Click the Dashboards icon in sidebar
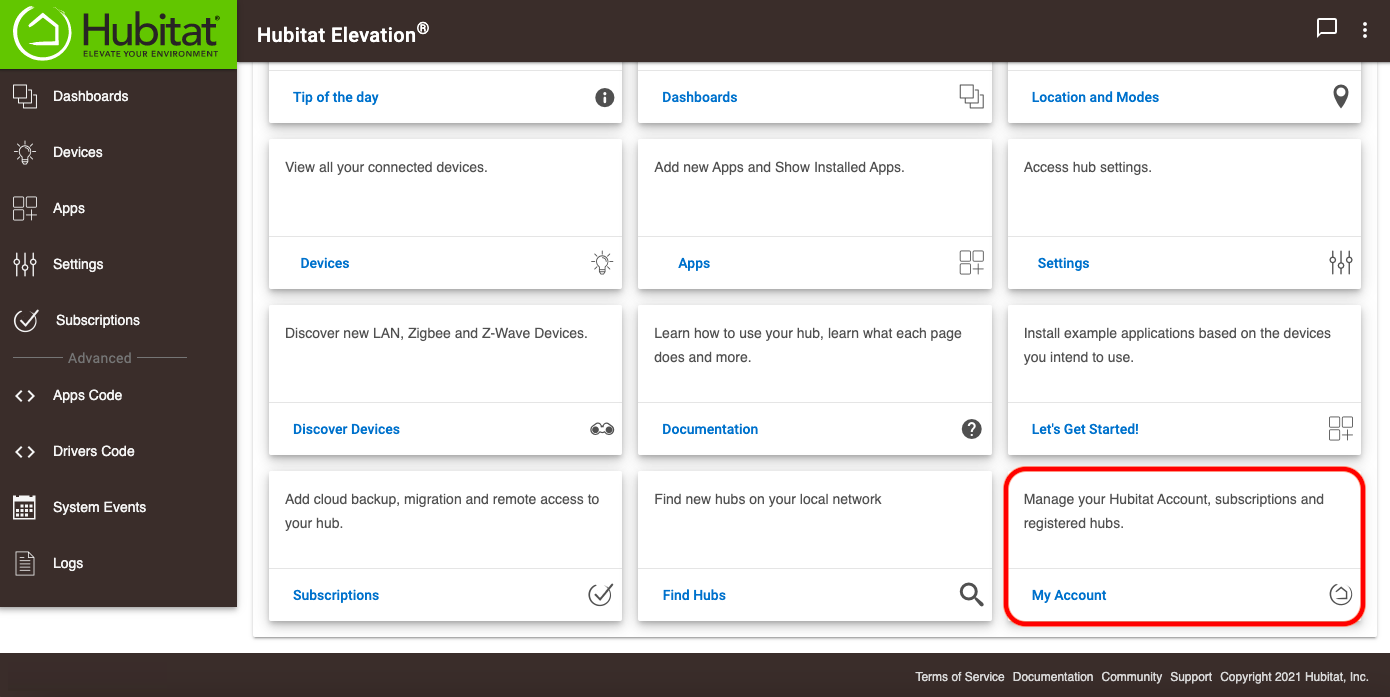Viewport: 1390px width, 697px height. [24, 96]
